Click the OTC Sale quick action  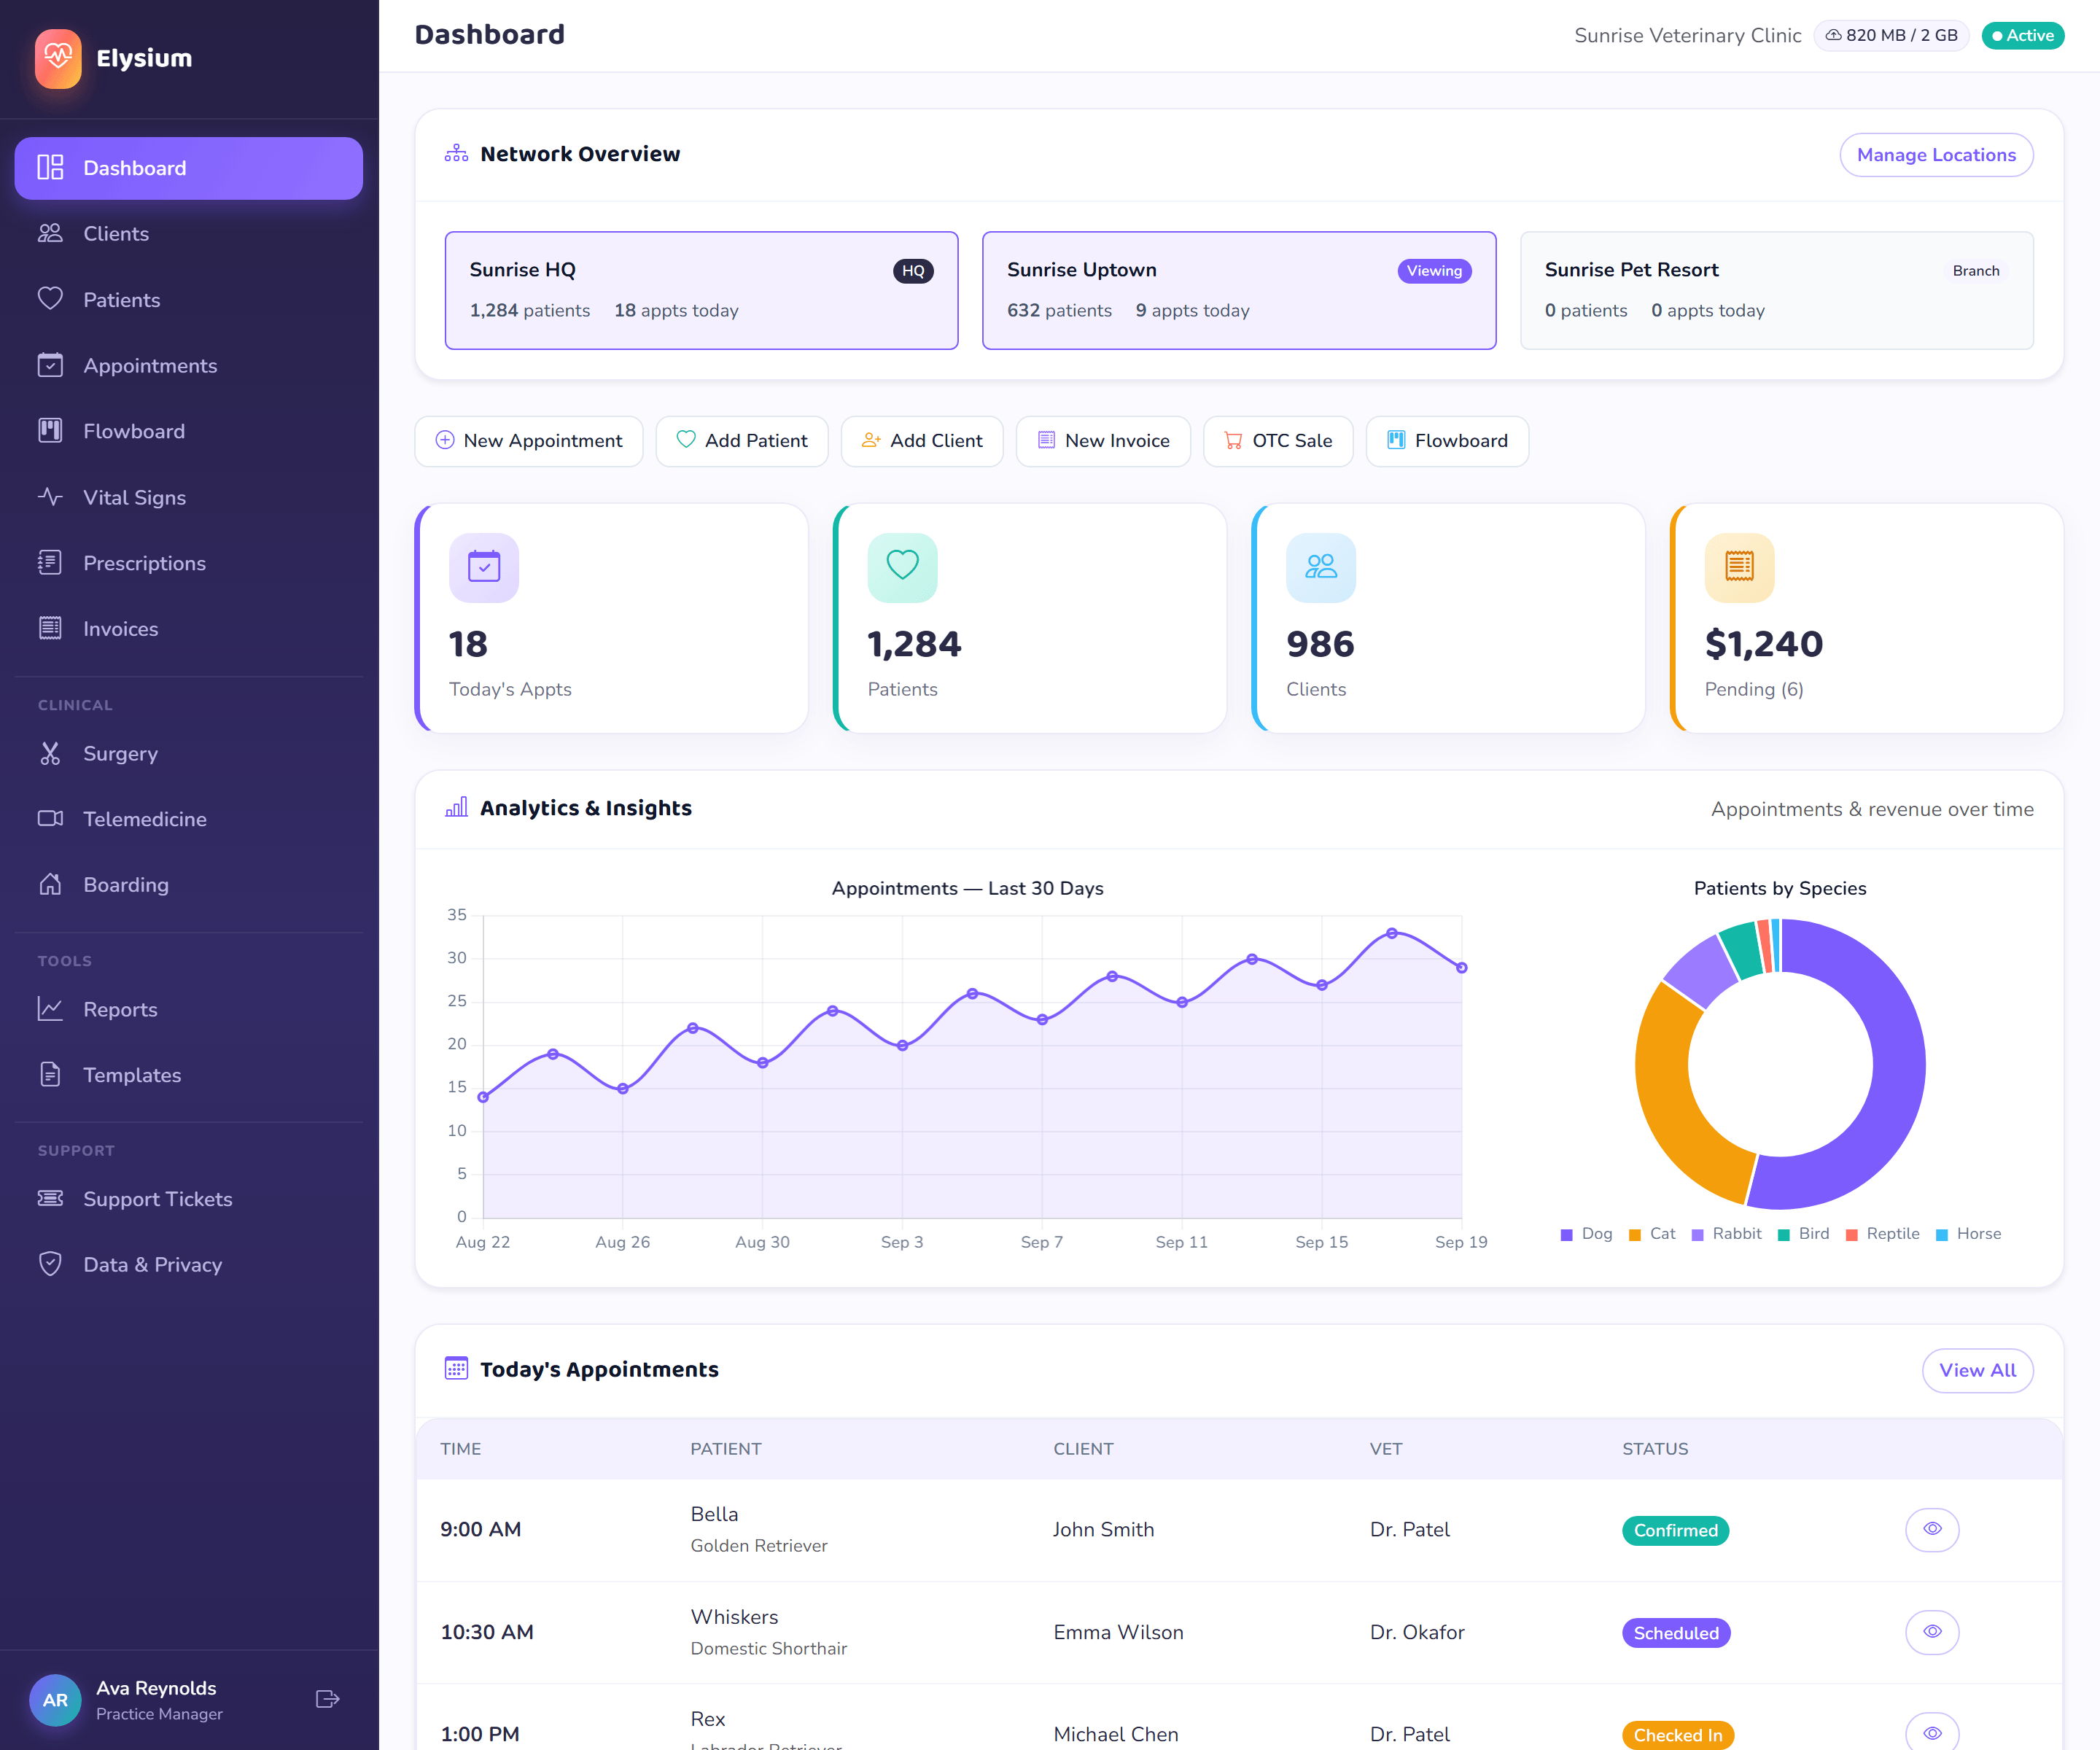[1278, 441]
